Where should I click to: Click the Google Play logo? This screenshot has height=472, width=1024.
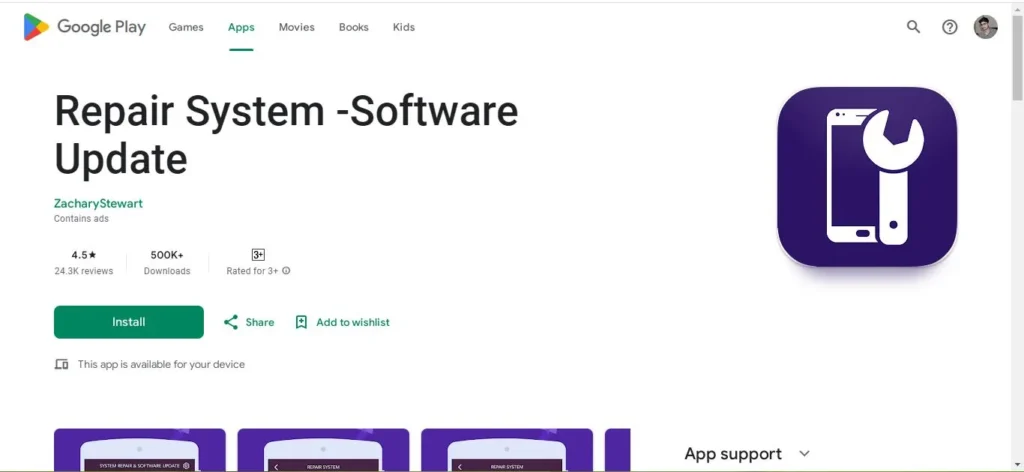coord(84,27)
